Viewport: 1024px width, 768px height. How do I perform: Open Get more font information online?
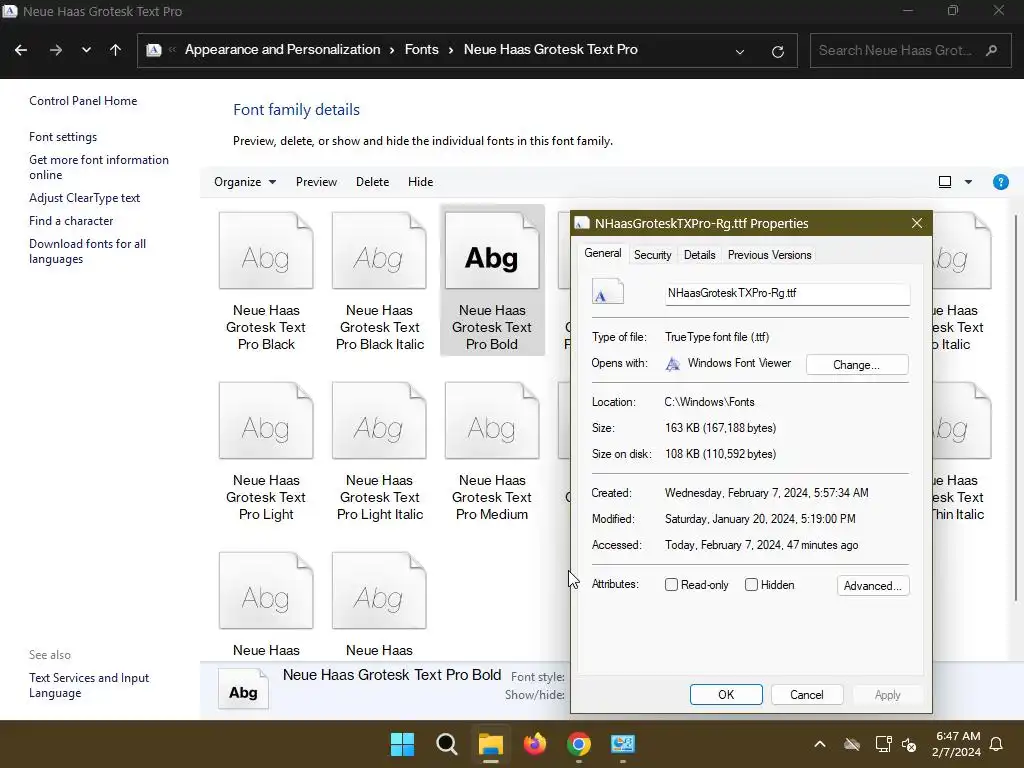(x=99, y=167)
